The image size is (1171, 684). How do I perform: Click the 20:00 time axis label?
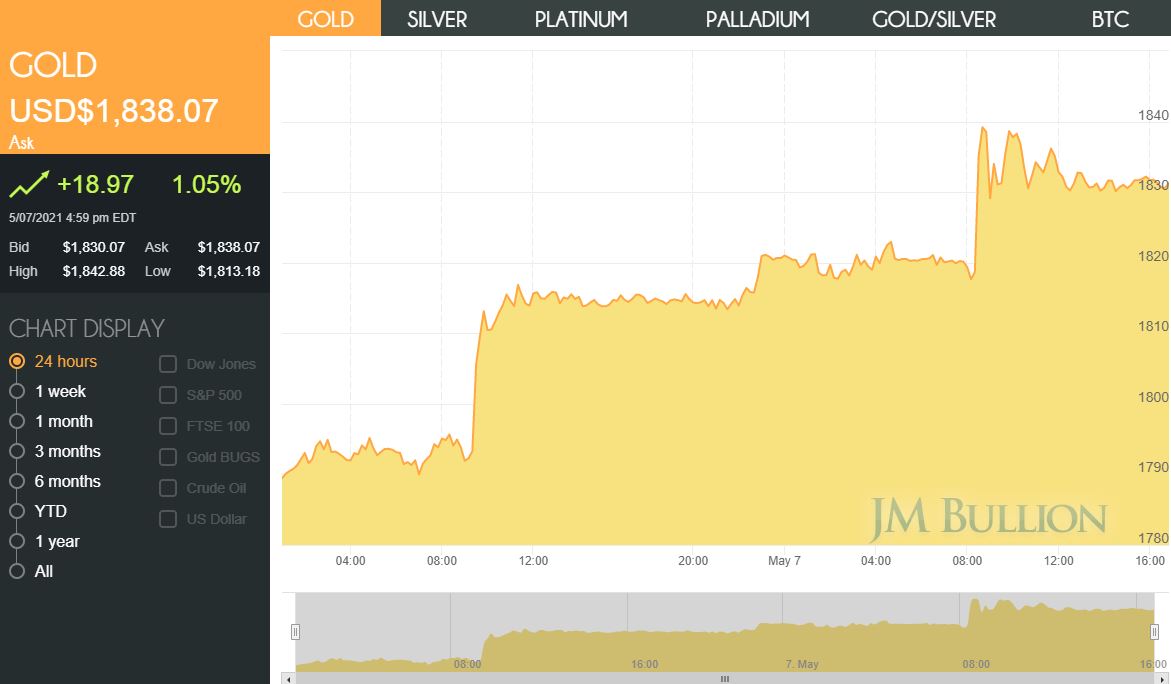tap(693, 561)
